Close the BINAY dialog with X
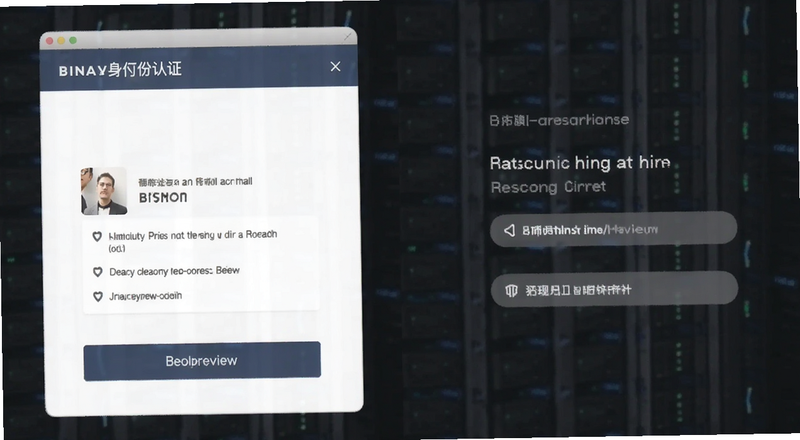Viewport: 800px width, 440px height. point(335,66)
